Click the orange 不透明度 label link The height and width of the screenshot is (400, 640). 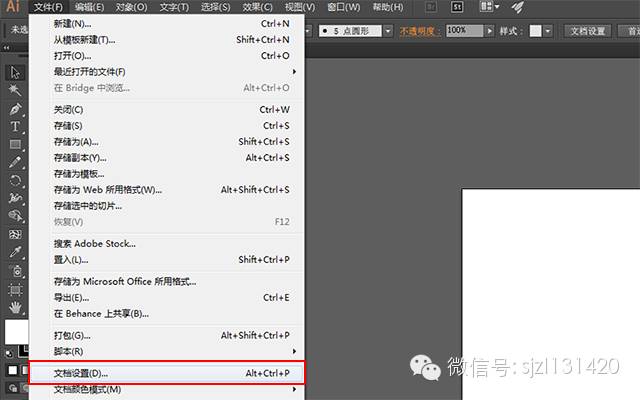tap(420, 31)
